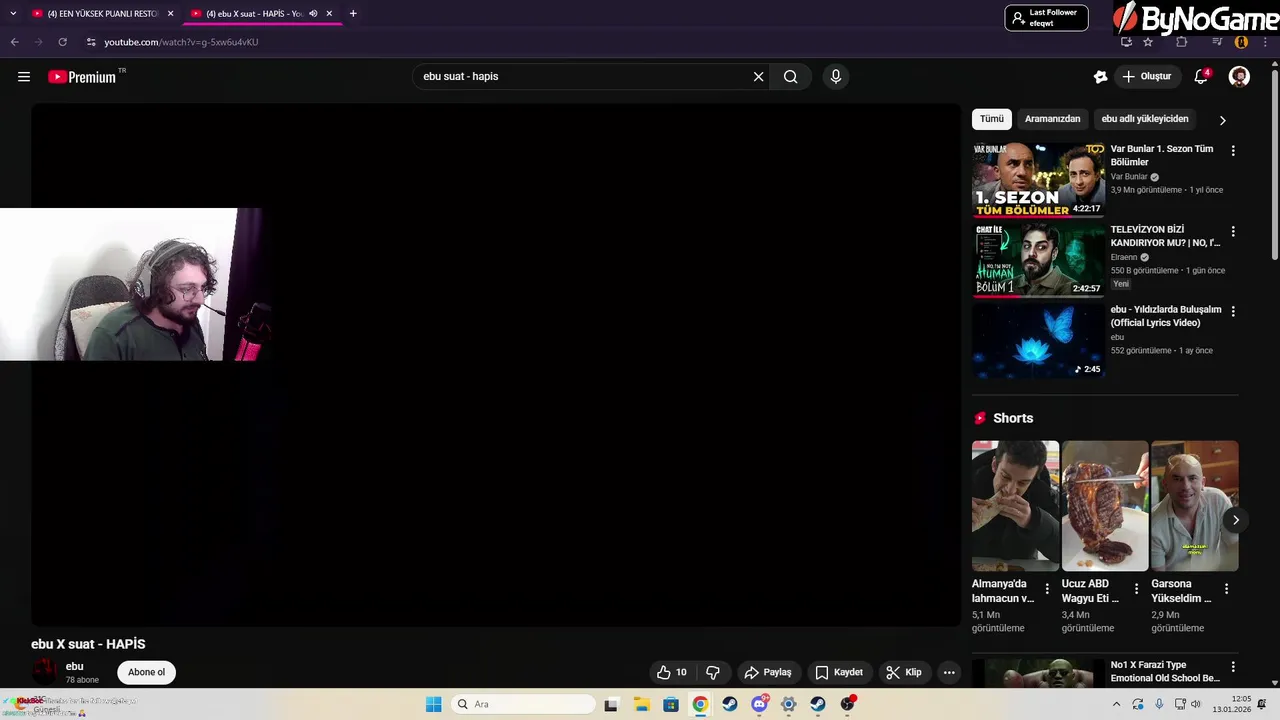Switch to EEN YÜKSEK PUANLI tab
This screenshot has height=720, width=1280.
(x=101, y=14)
